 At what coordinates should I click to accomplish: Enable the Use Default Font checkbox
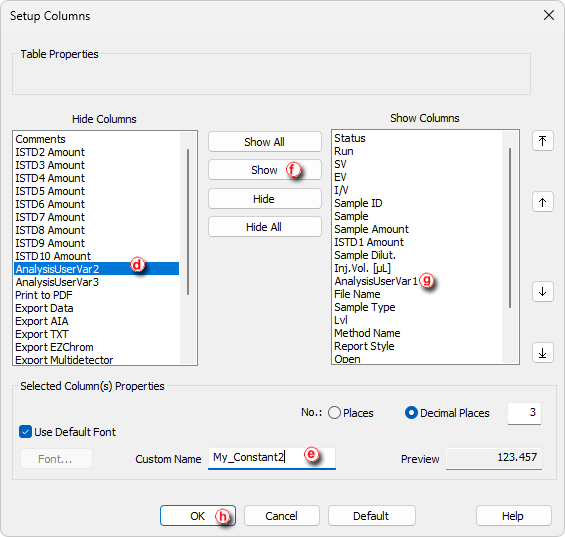point(25,432)
